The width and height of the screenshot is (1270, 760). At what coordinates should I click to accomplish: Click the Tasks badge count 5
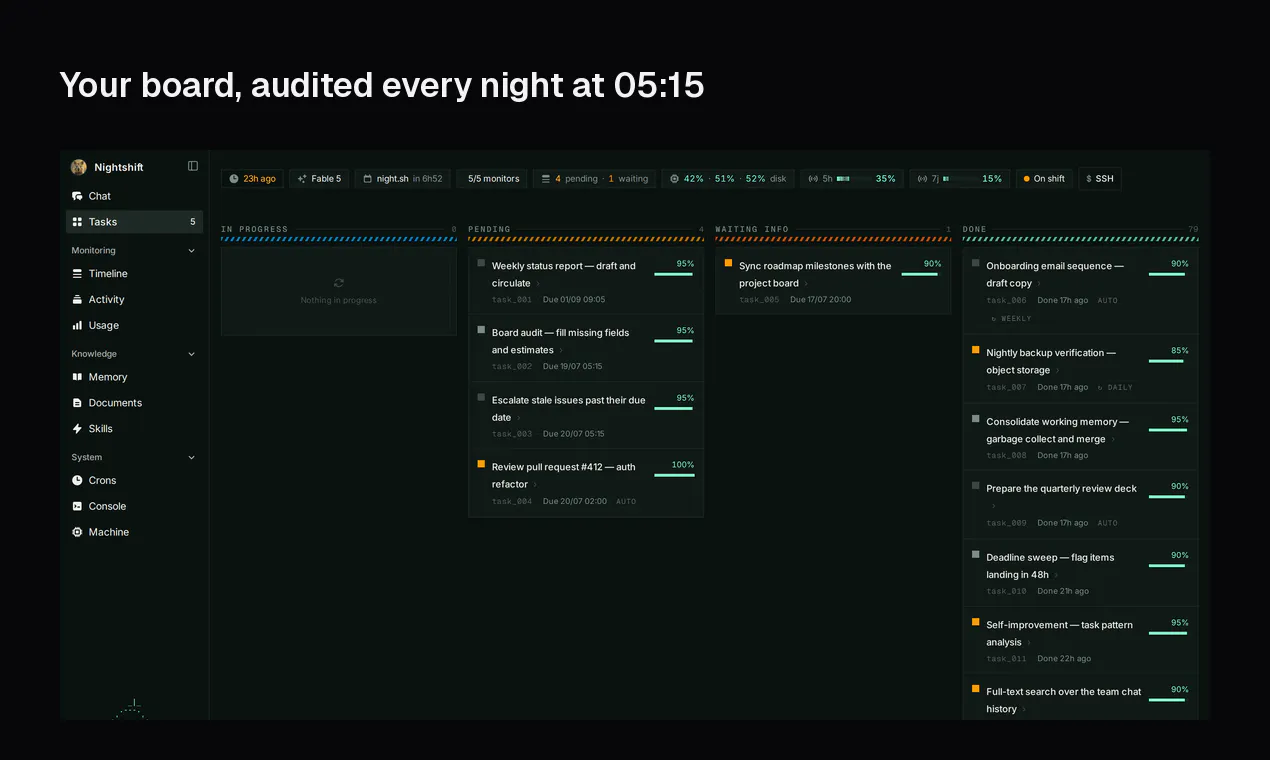tap(193, 222)
